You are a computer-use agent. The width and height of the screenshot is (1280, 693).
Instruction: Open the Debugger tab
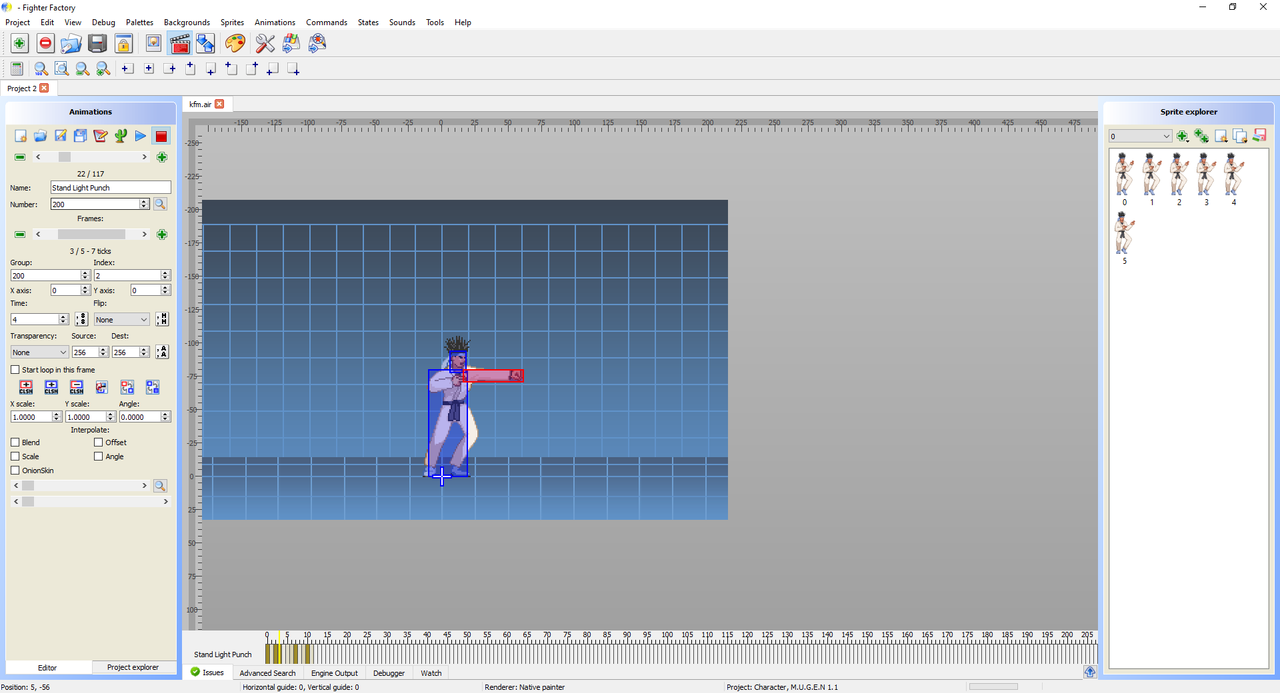tap(389, 673)
